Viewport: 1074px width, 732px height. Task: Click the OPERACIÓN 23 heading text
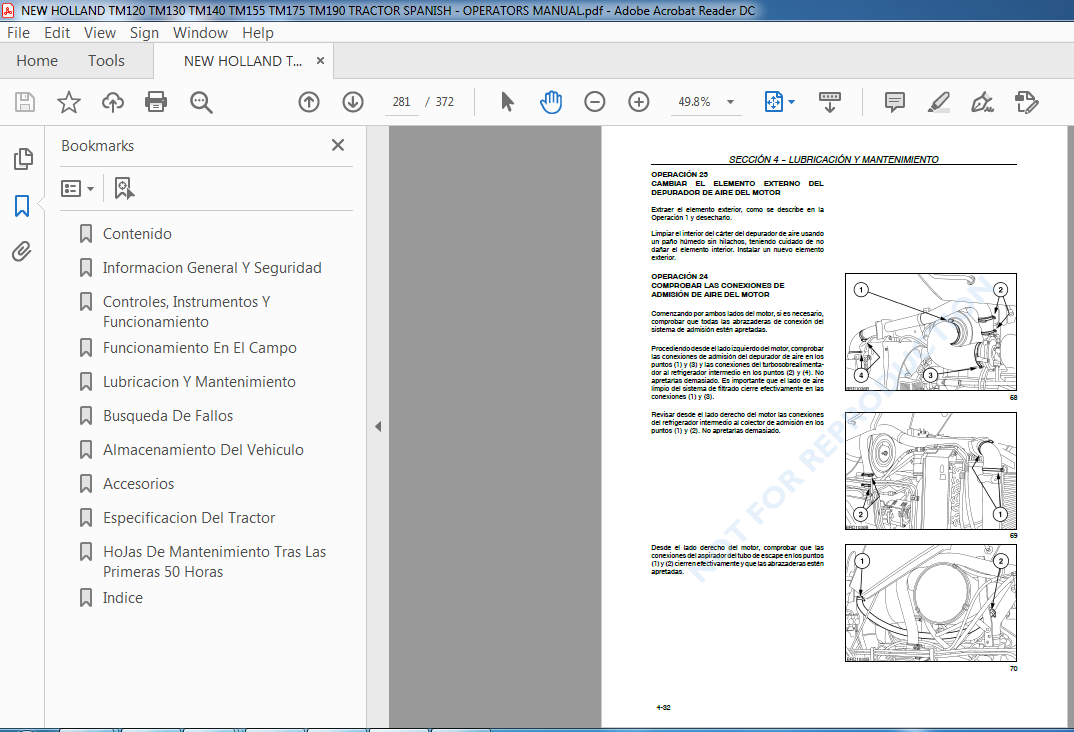[x=679, y=175]
